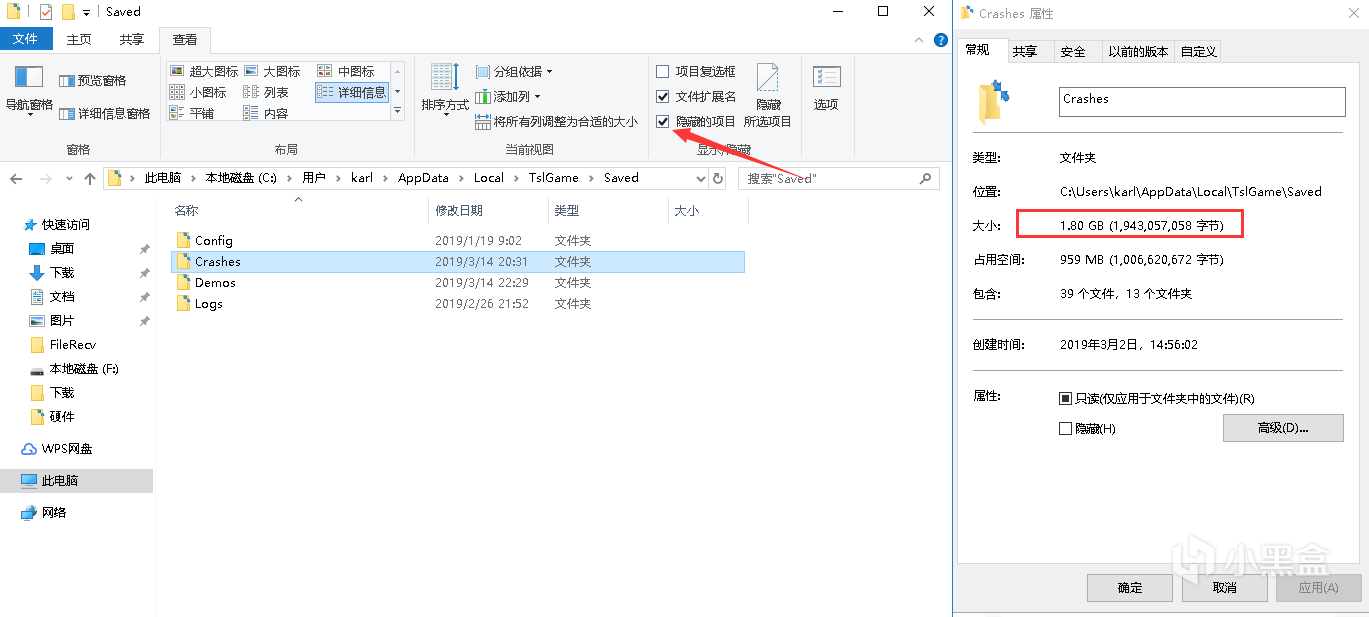Switch to Security tab in properties
The height and width of the screenshot is (617, 1369).
point(1073,51)
